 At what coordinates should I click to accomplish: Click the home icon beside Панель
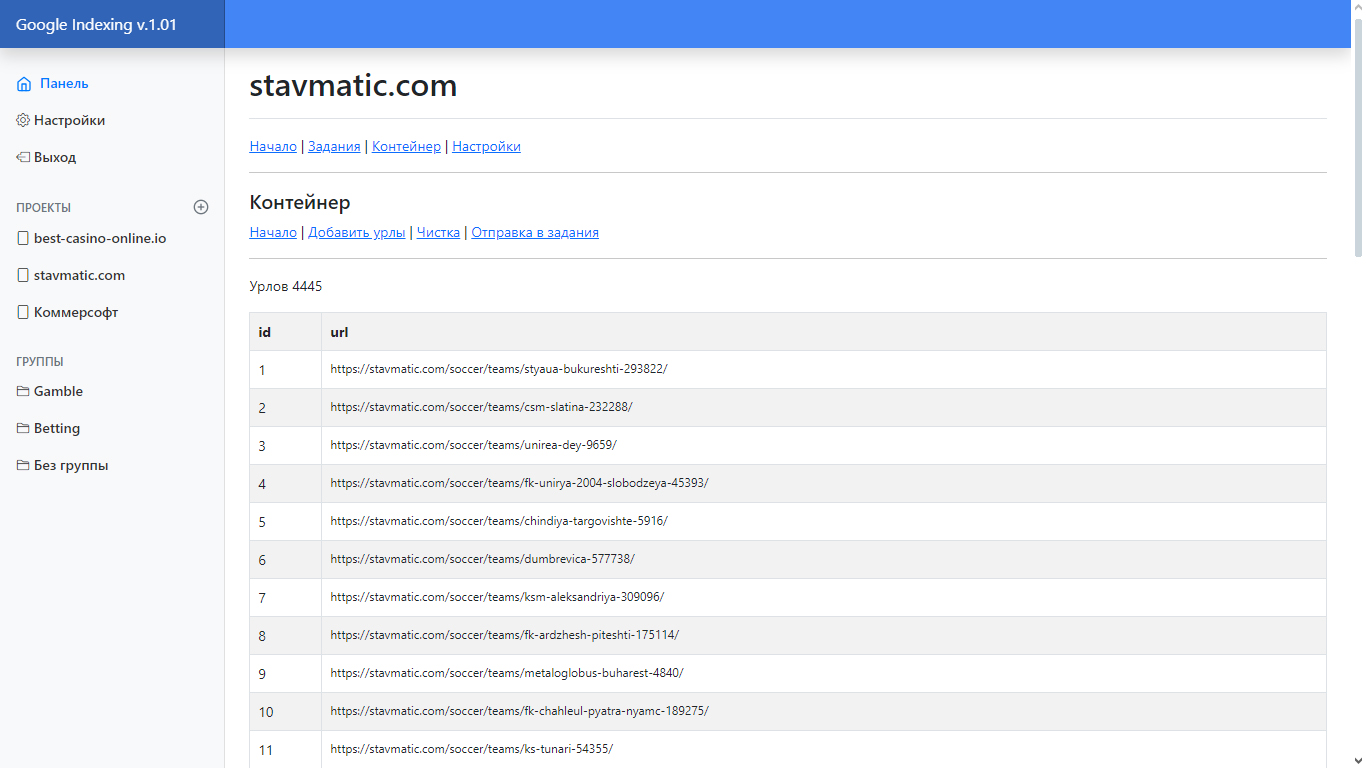24,84
